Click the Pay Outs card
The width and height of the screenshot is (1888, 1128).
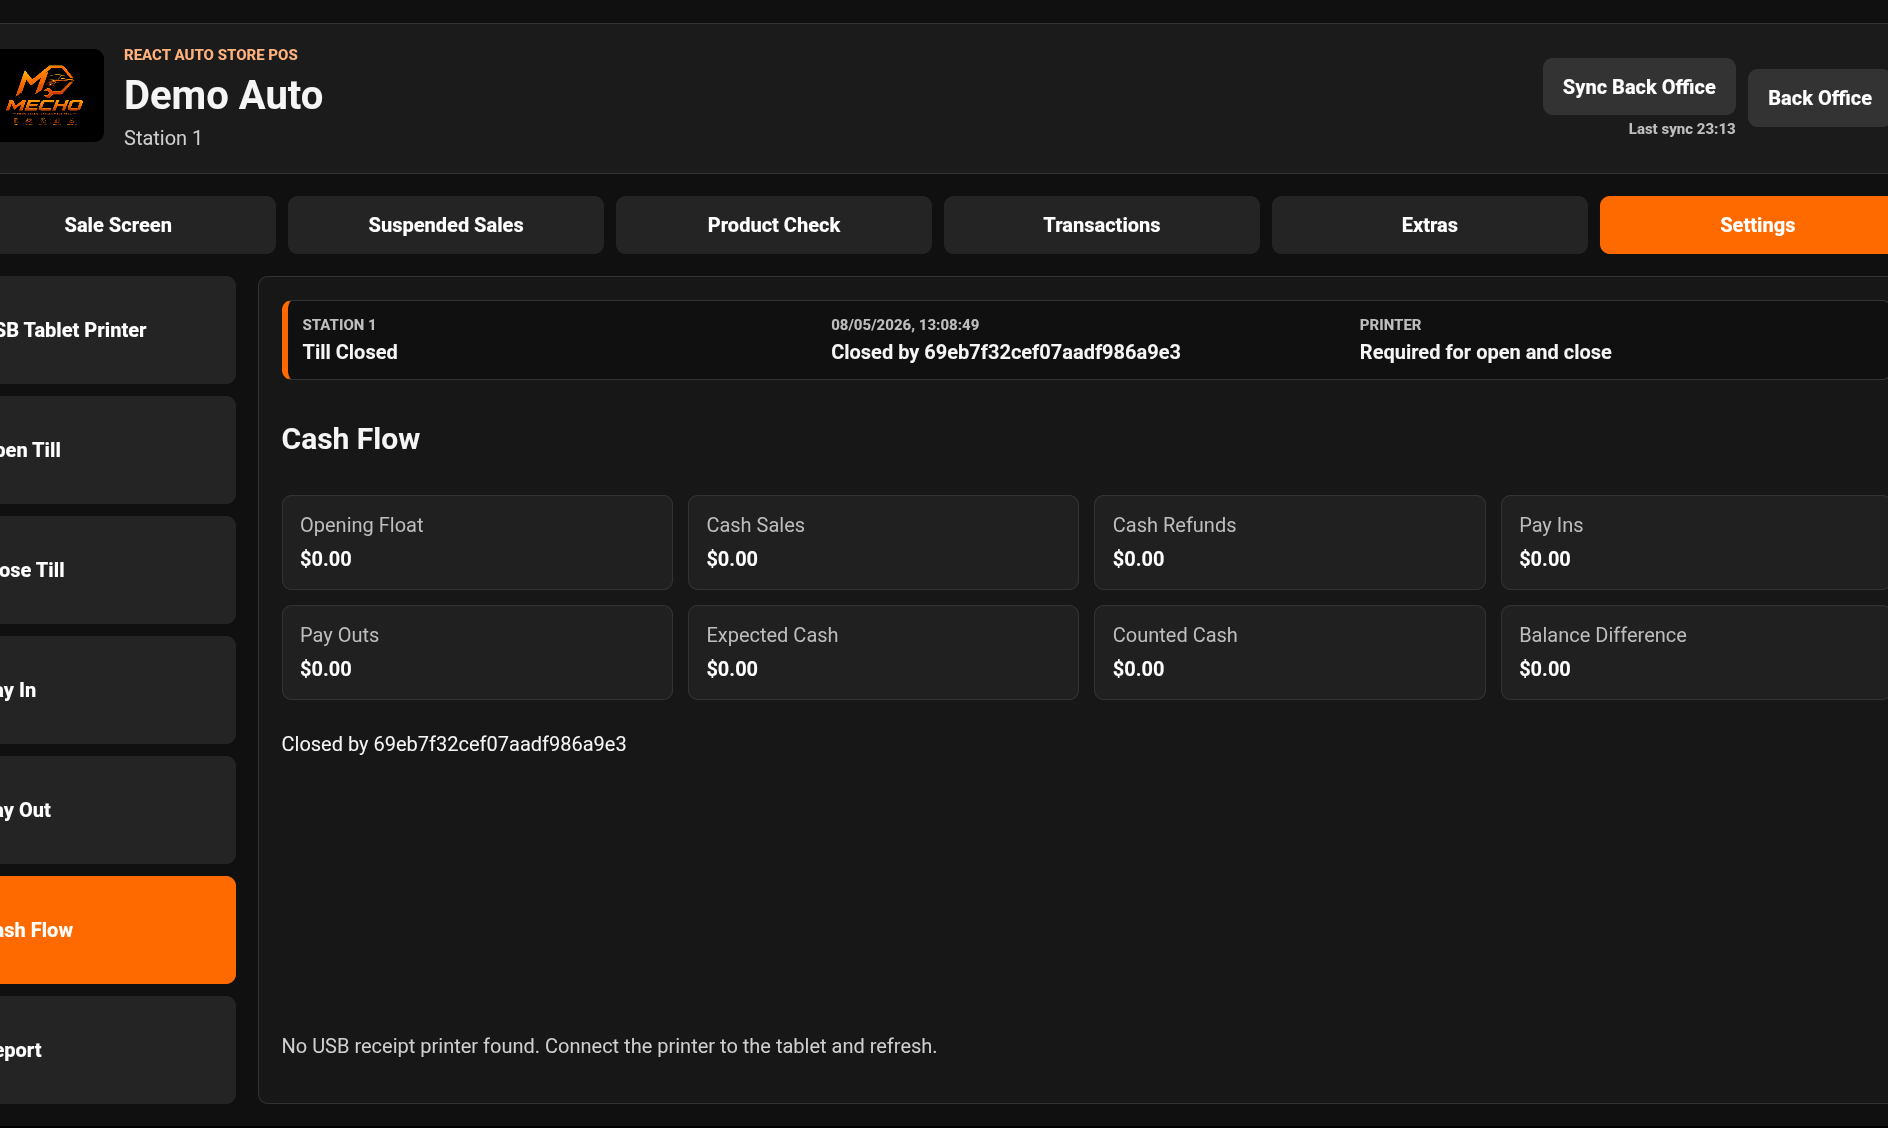click(x=477, y=652)
